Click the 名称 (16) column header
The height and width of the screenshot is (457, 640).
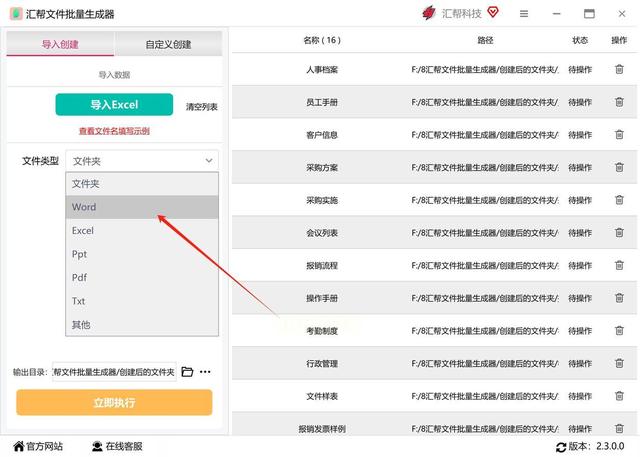click(x=322, y=40)
